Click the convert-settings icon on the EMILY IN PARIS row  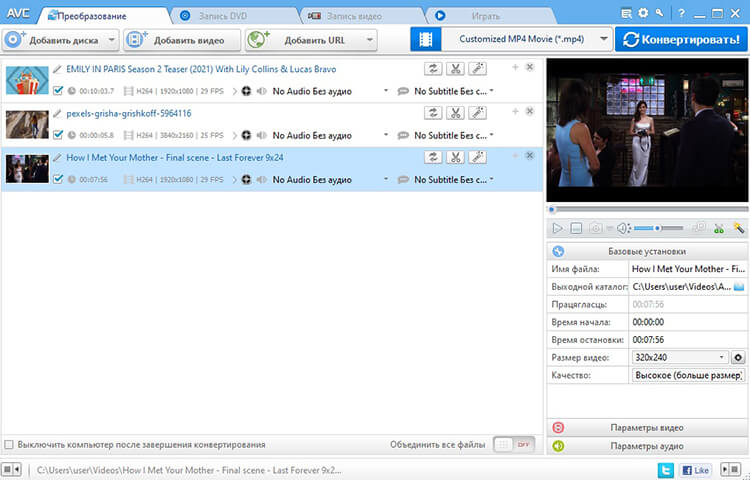[433, 69]
